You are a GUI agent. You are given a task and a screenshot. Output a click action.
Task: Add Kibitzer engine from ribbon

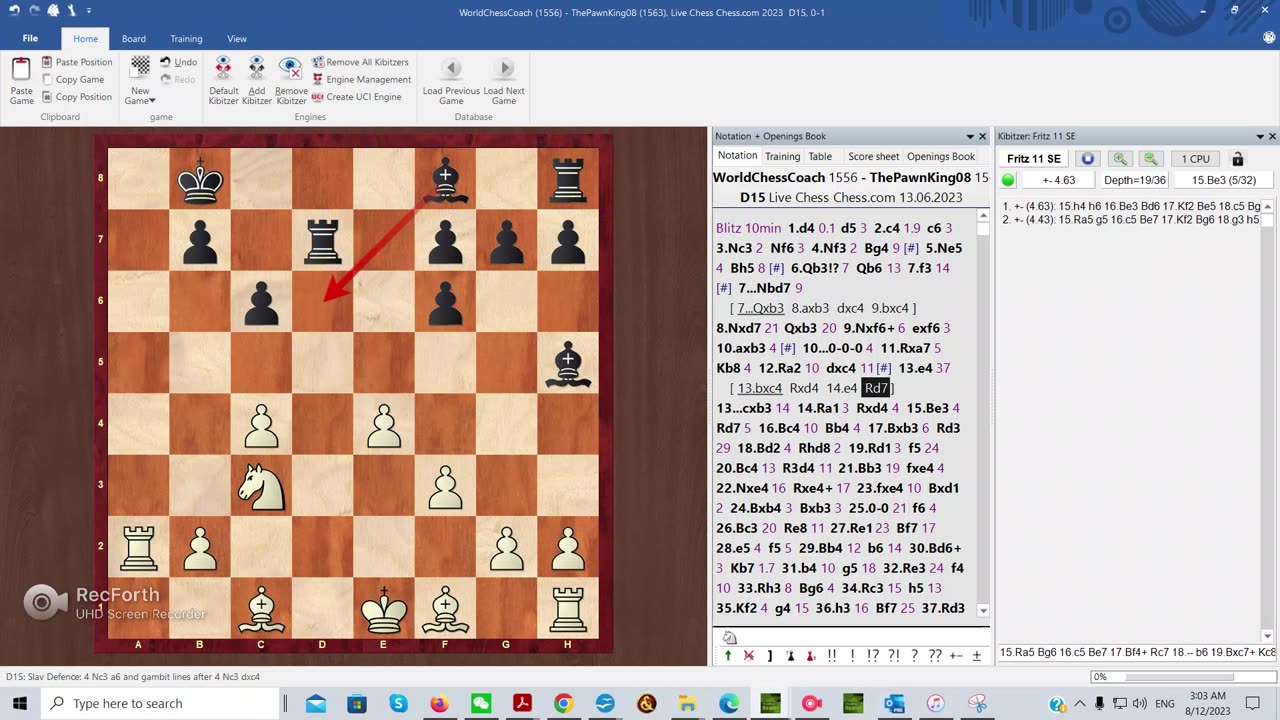point(256,80)
